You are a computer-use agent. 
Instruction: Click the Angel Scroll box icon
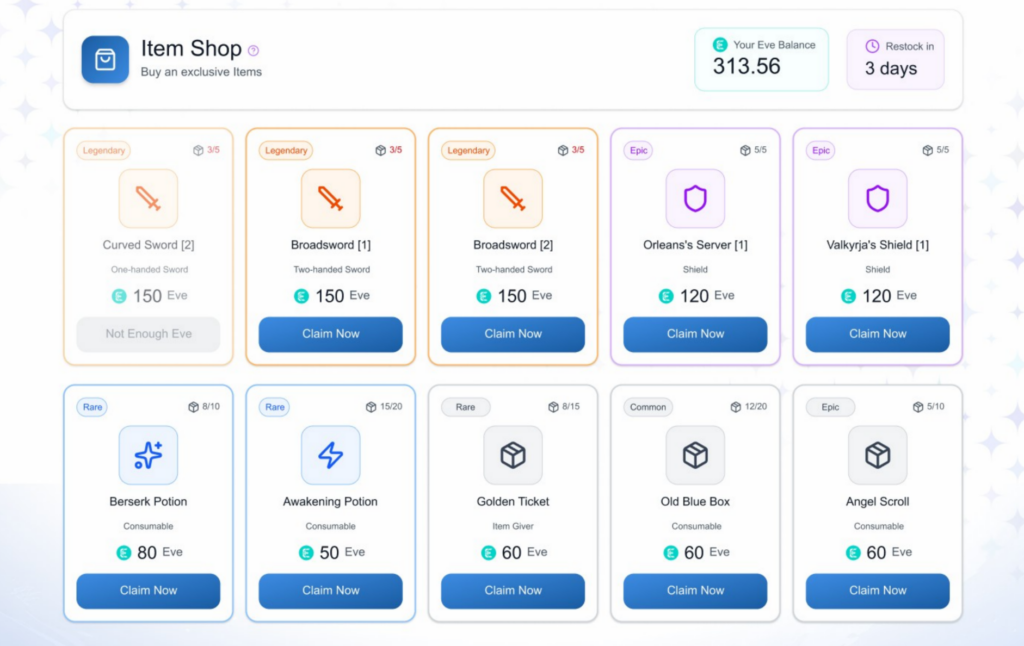[x=877, y=455]
